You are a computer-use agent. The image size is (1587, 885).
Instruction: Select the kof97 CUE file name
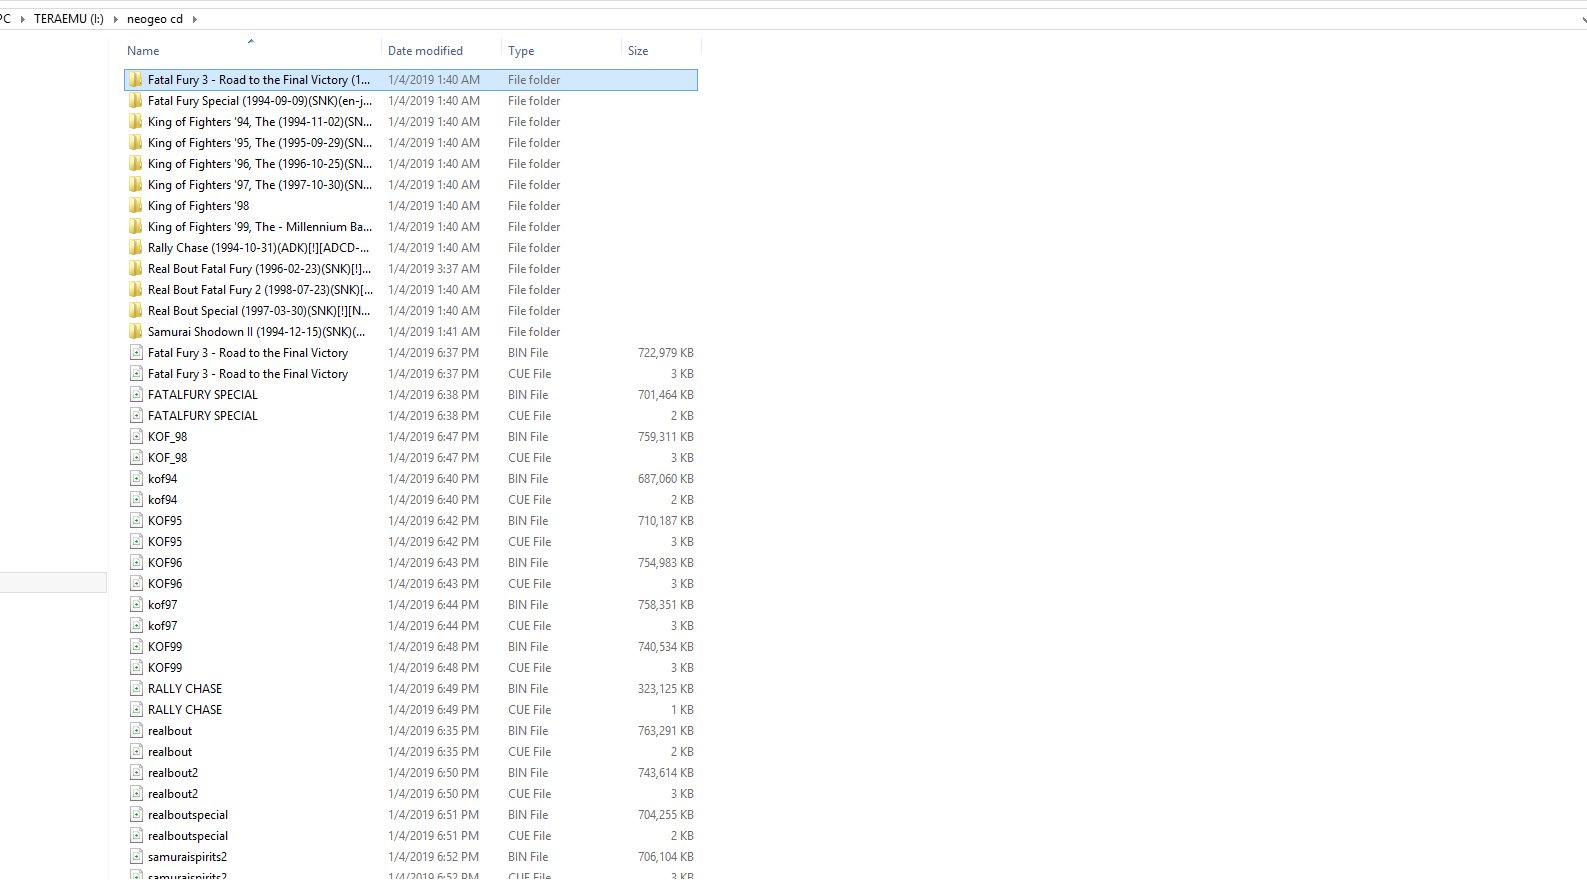click(x=162, y=626)
